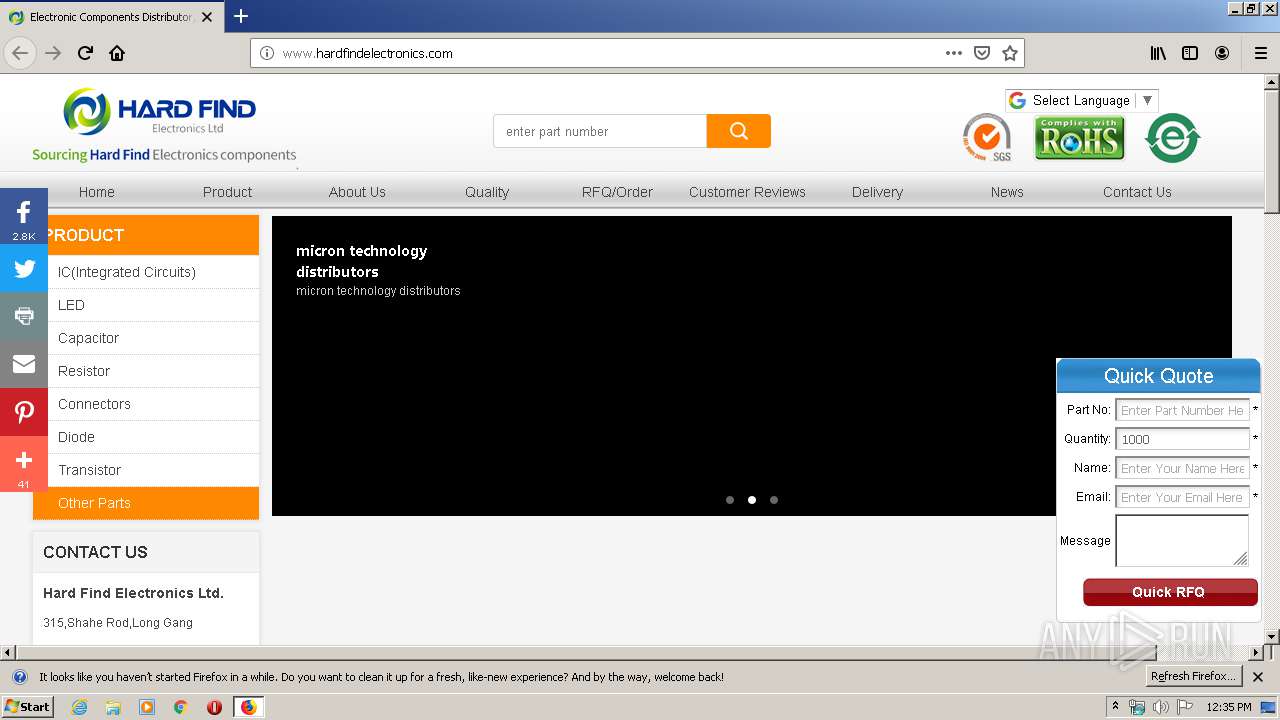Focus the enter part number search field
The width and height of the screenshot is (1280, 720).
(600, 131)
